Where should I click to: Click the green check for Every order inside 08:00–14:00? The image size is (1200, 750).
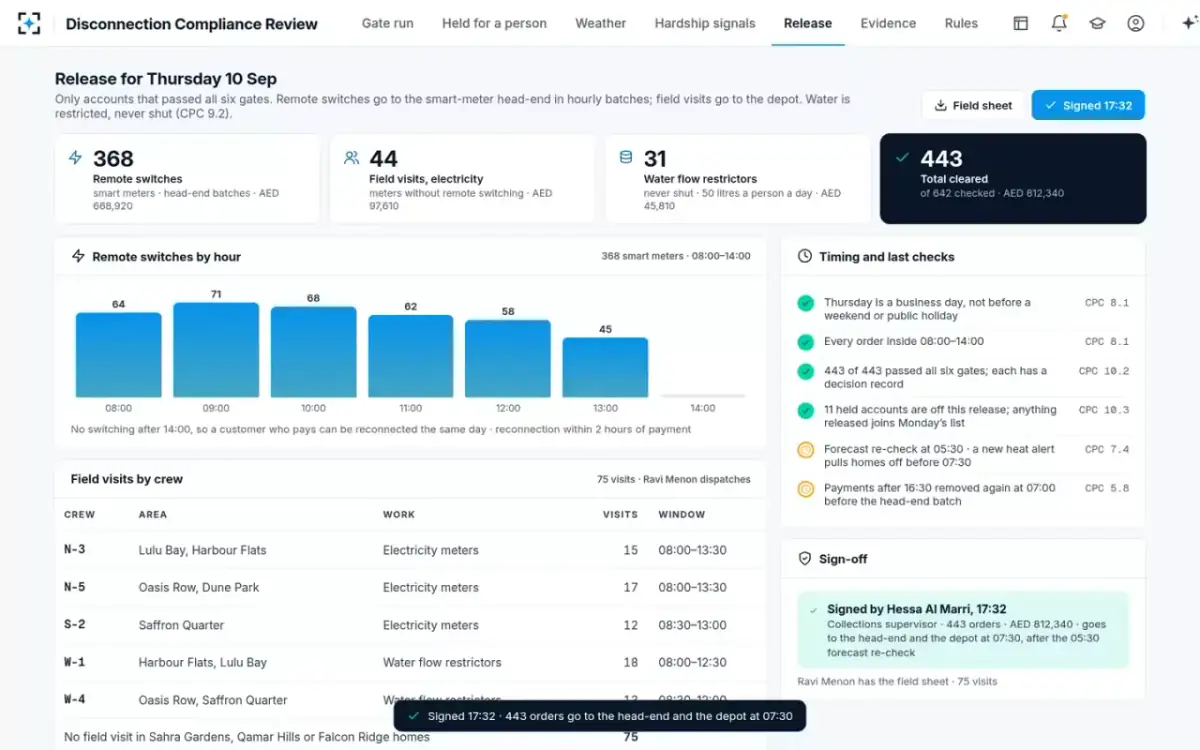tap(805, 342)
